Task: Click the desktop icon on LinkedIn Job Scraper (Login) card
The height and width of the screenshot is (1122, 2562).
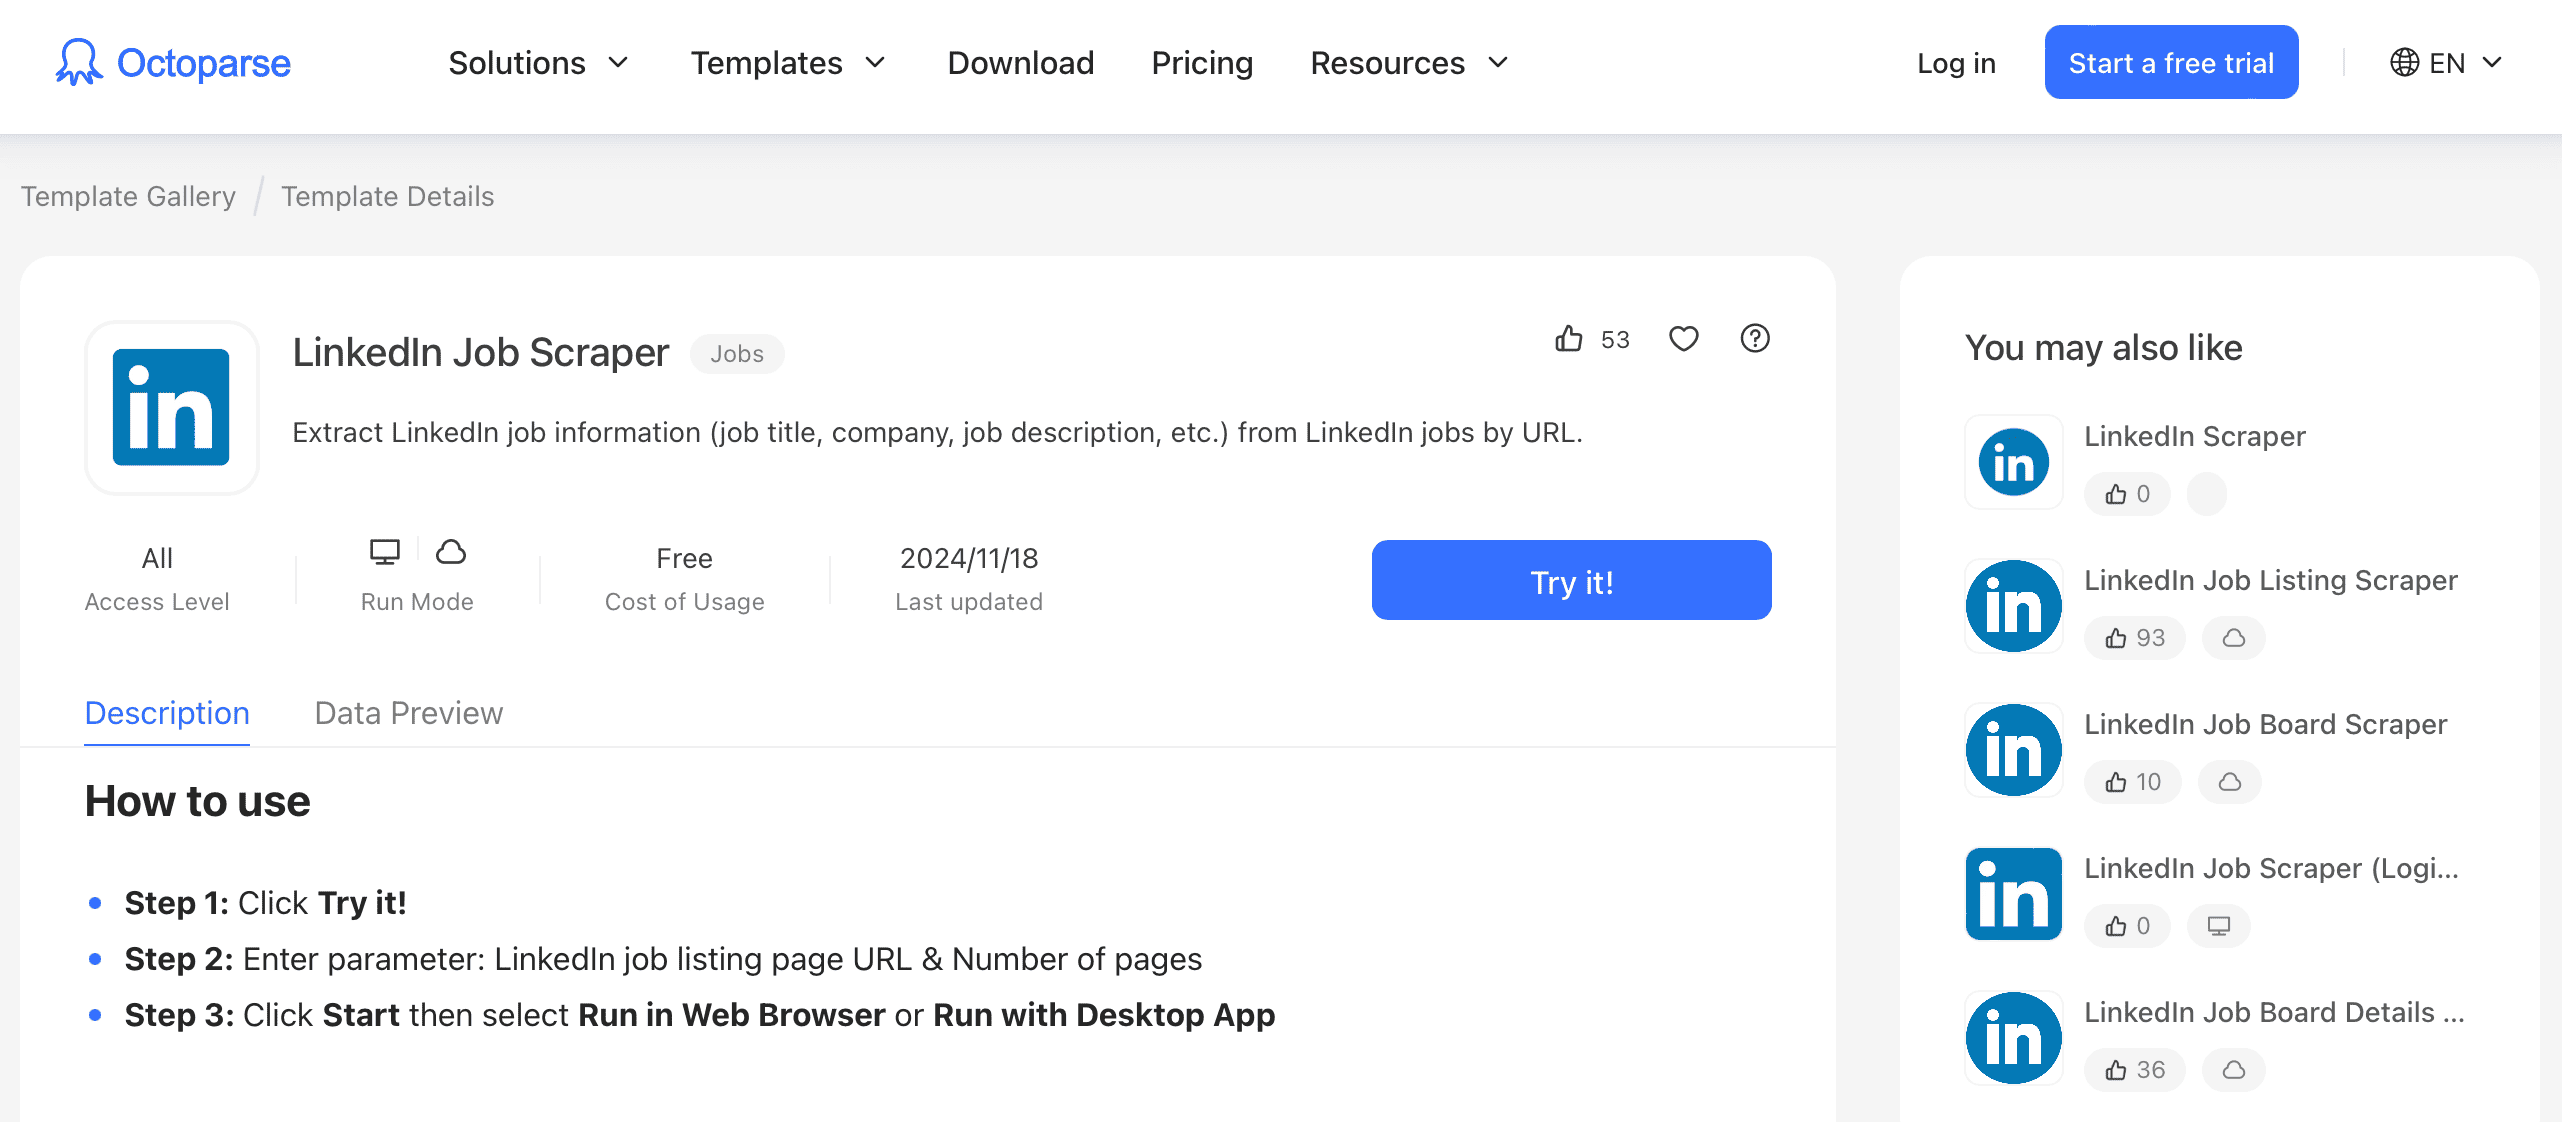Action: 2218,926
